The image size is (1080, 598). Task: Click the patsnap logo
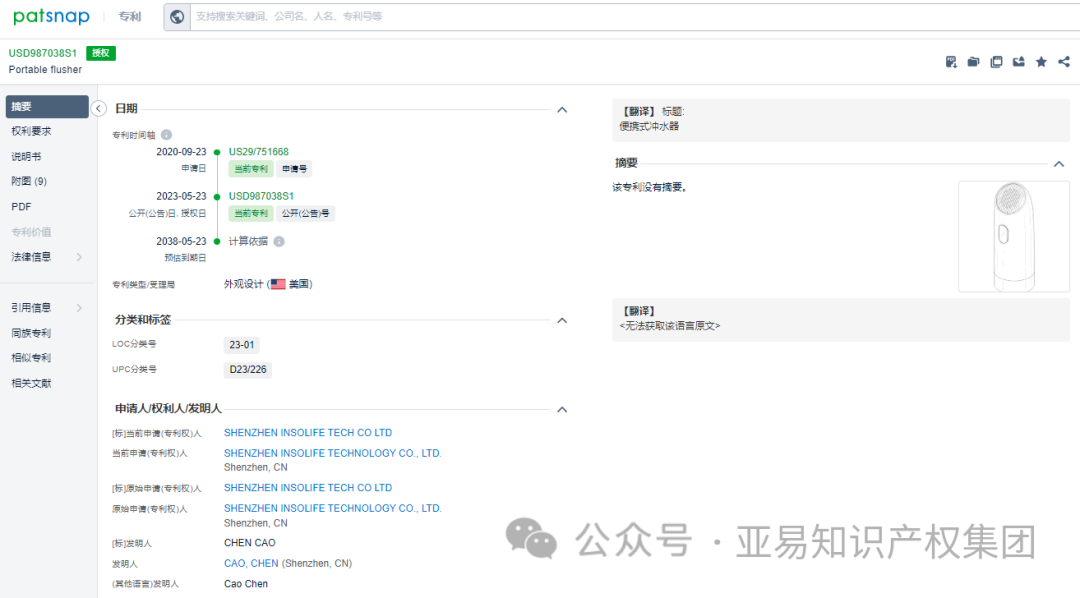51,16
